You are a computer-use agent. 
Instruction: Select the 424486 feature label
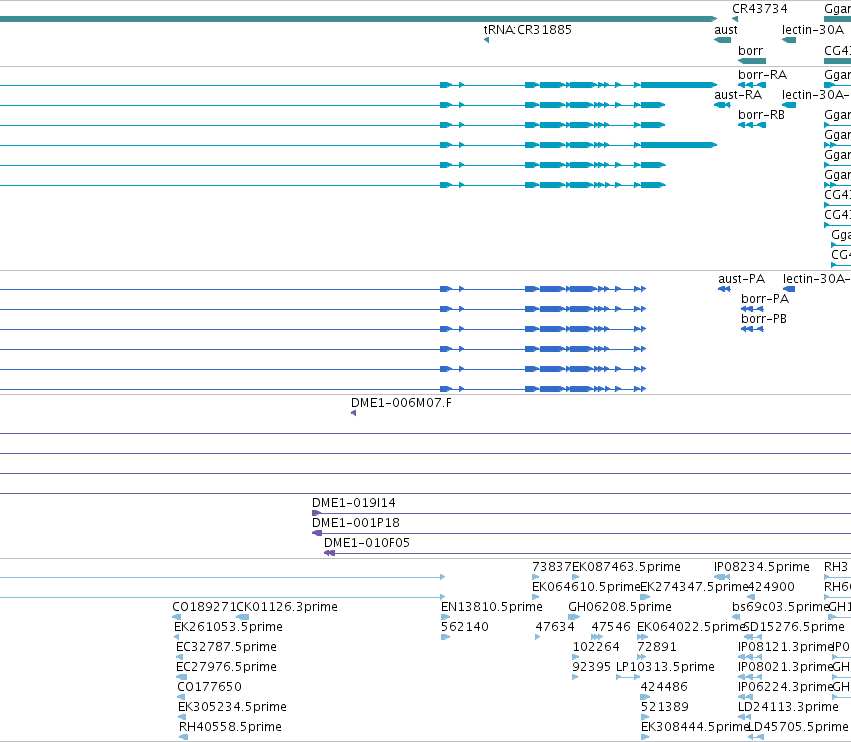(x=664, y=687)
